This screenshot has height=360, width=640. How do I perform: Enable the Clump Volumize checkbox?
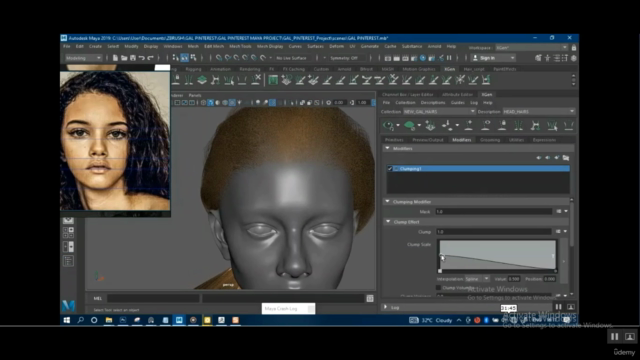[438, 288]
